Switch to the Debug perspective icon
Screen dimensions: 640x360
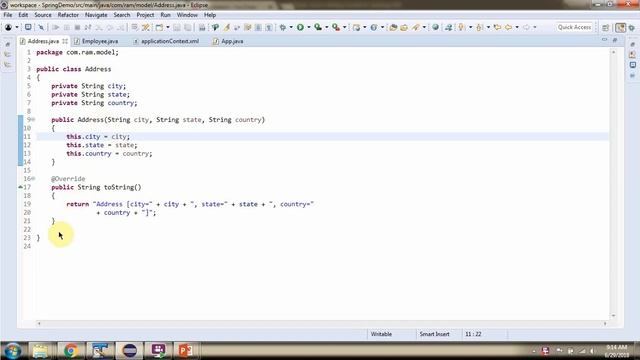click(x=632, y=28)
